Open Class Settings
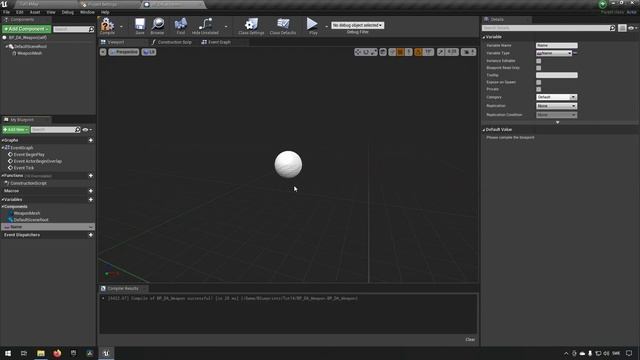Viewport: 640px width, 360px height. click(x=251, y=25)
